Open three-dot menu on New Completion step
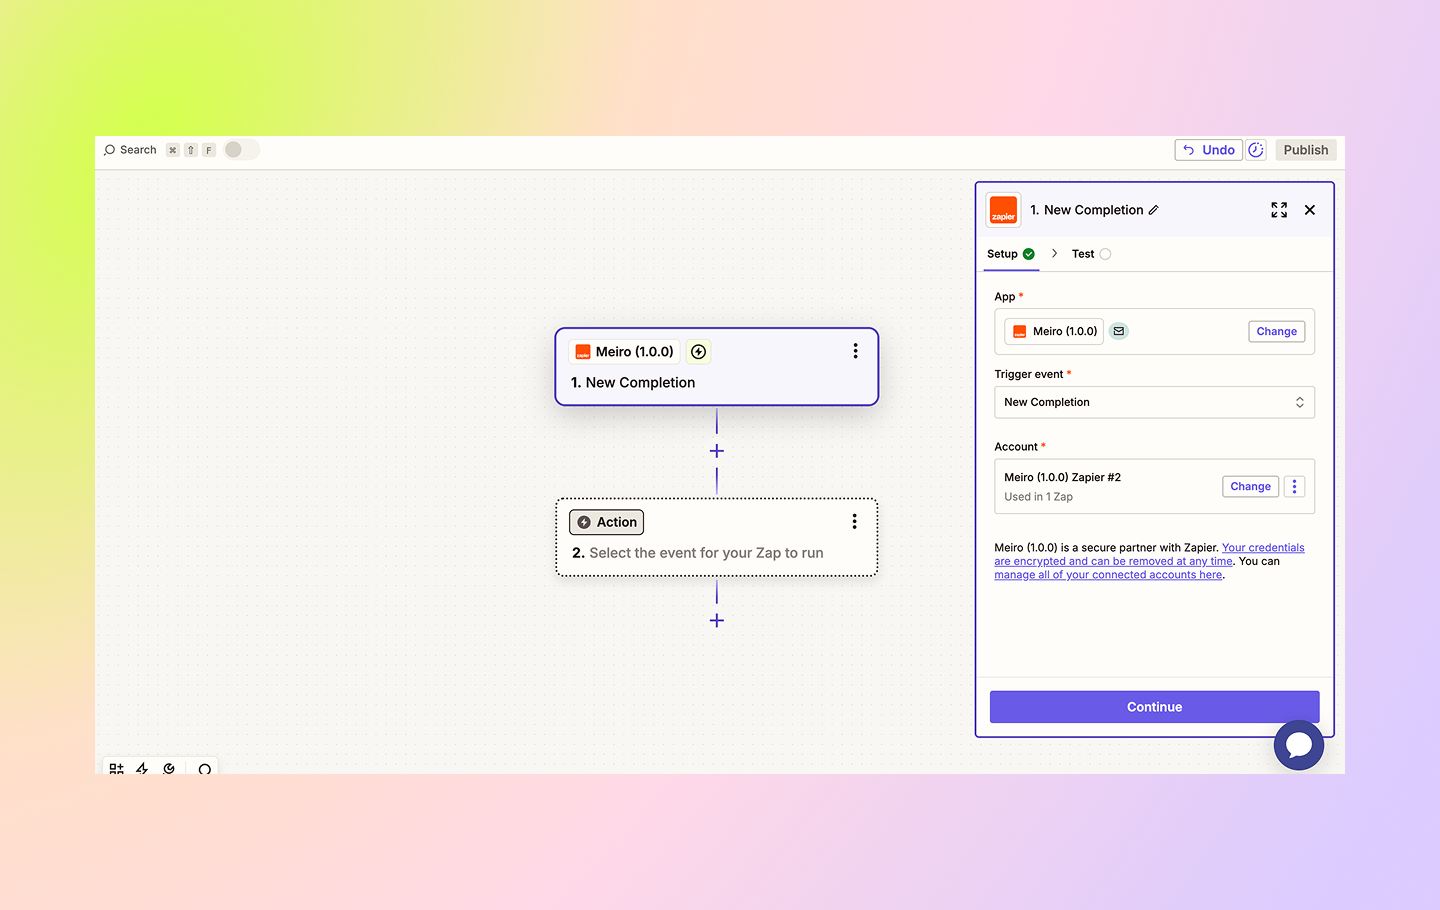This screenshot has width=1440, height=910. pos(855,351)
